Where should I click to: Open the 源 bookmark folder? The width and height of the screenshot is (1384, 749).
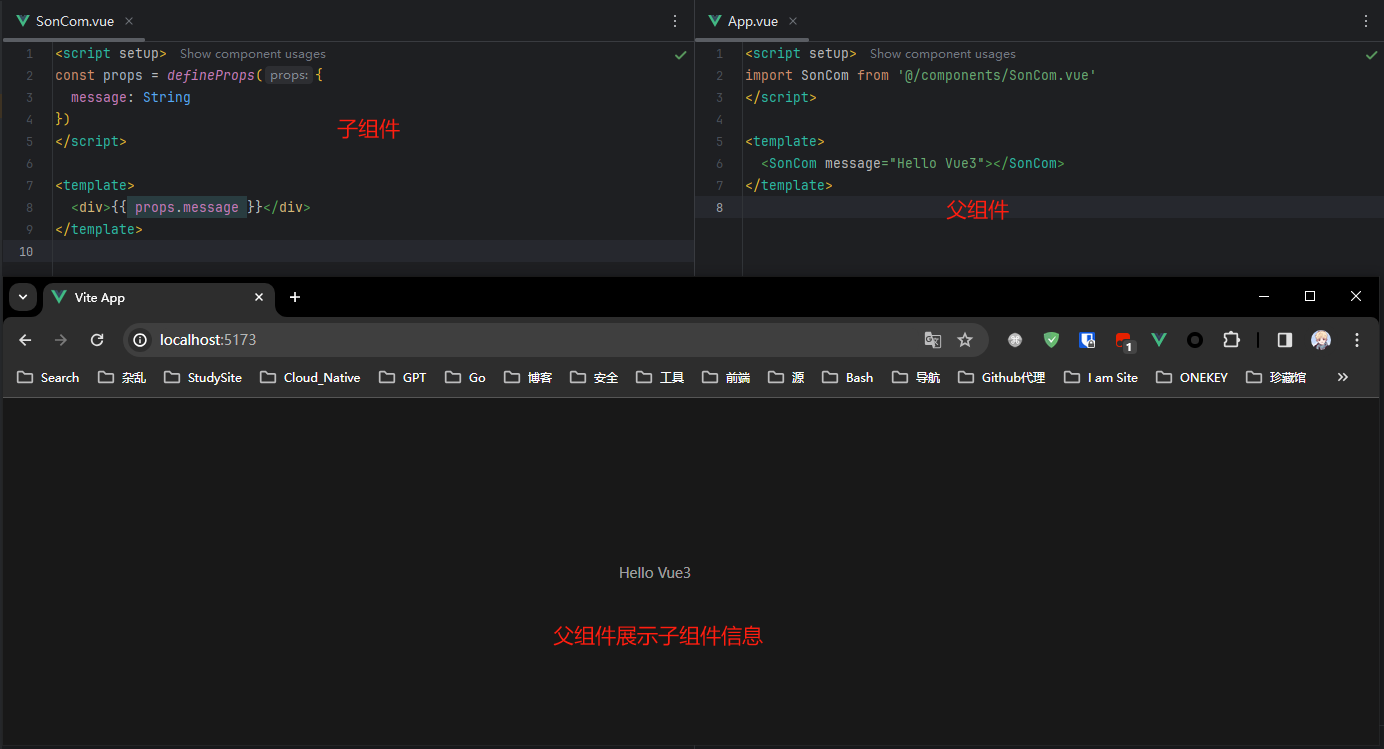pyautogui.click(x=786, y=377)
